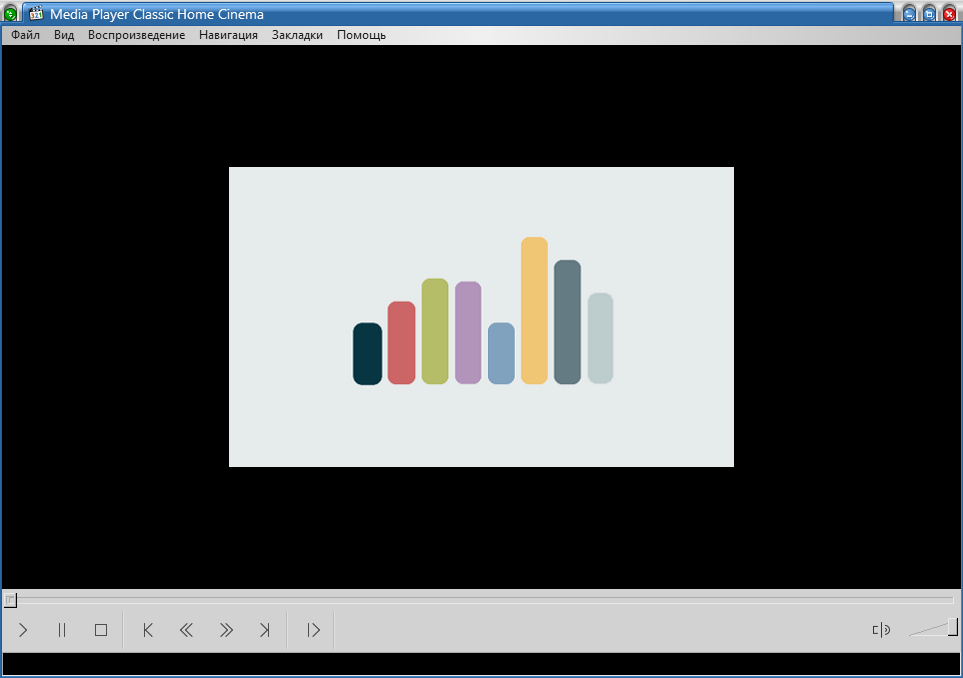Click the seek bar thumb

point(10,600)
